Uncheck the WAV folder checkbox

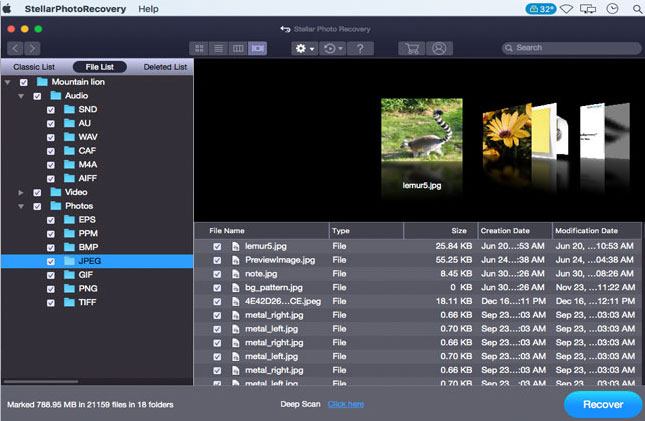click(x=51, y=137)
